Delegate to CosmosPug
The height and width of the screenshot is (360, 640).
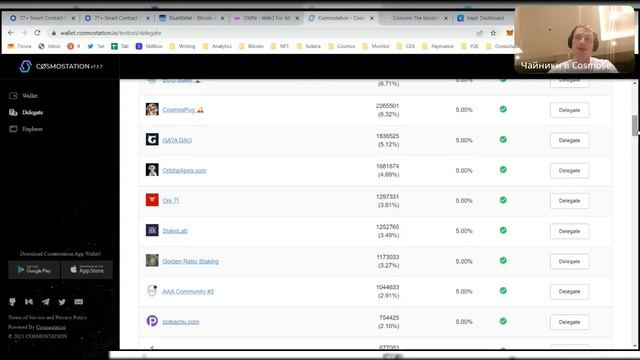(569, 110)
